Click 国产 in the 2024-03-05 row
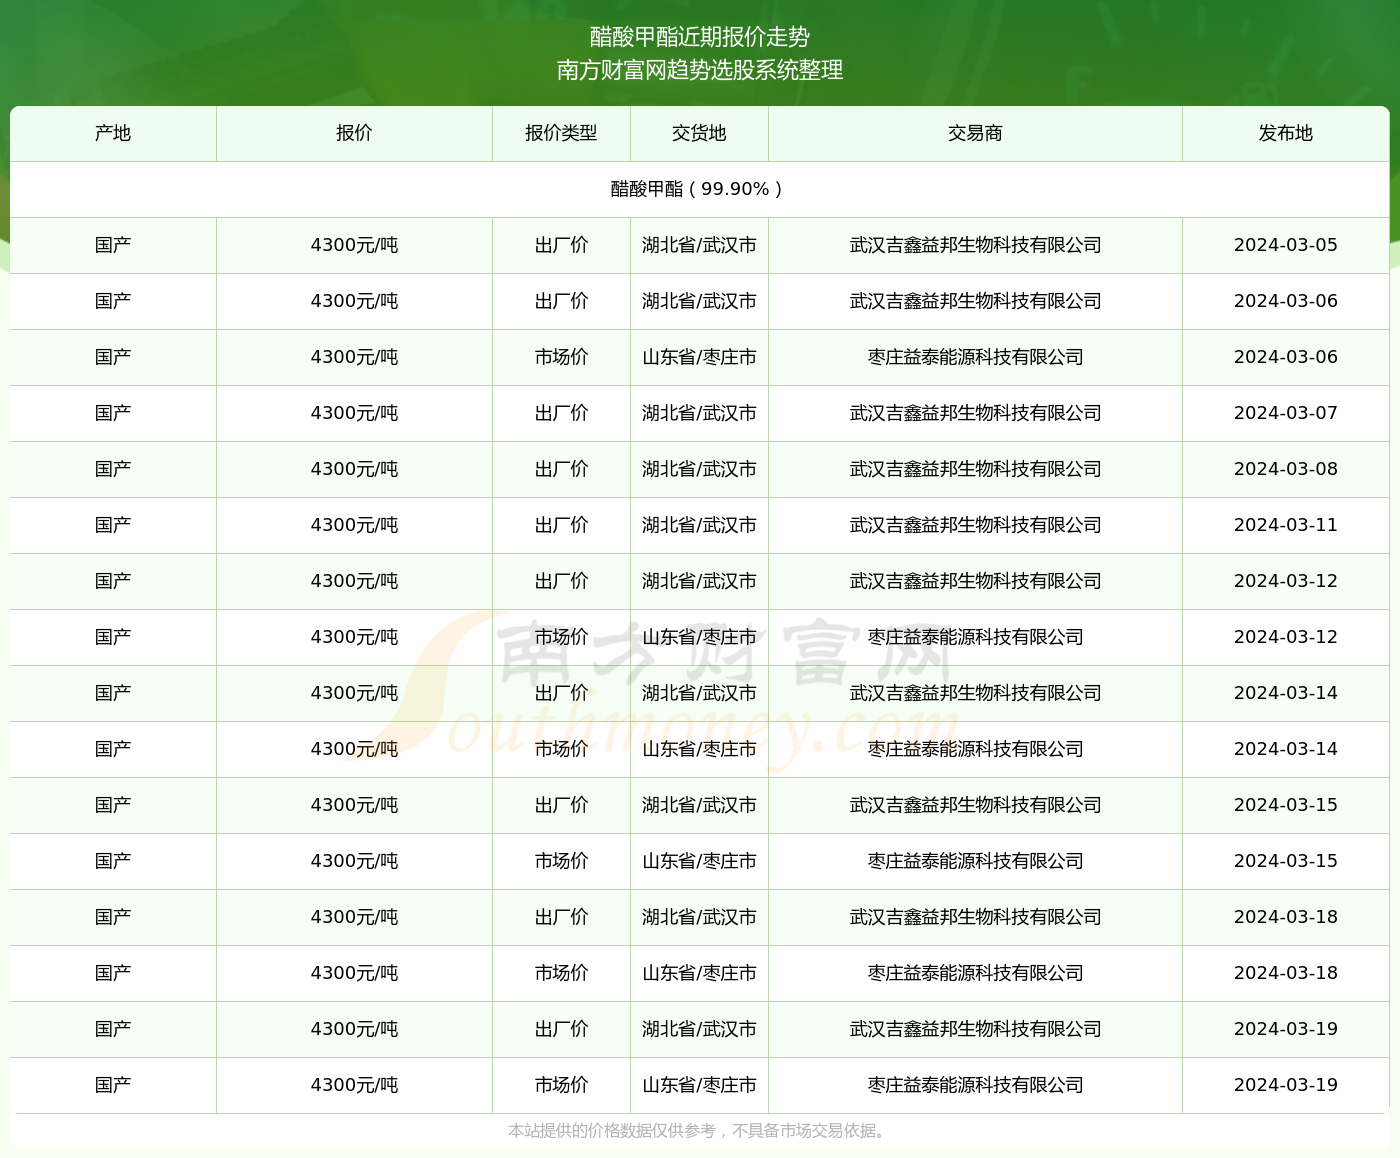This screenshot has width=1400, height=1158. click(113, 245)
